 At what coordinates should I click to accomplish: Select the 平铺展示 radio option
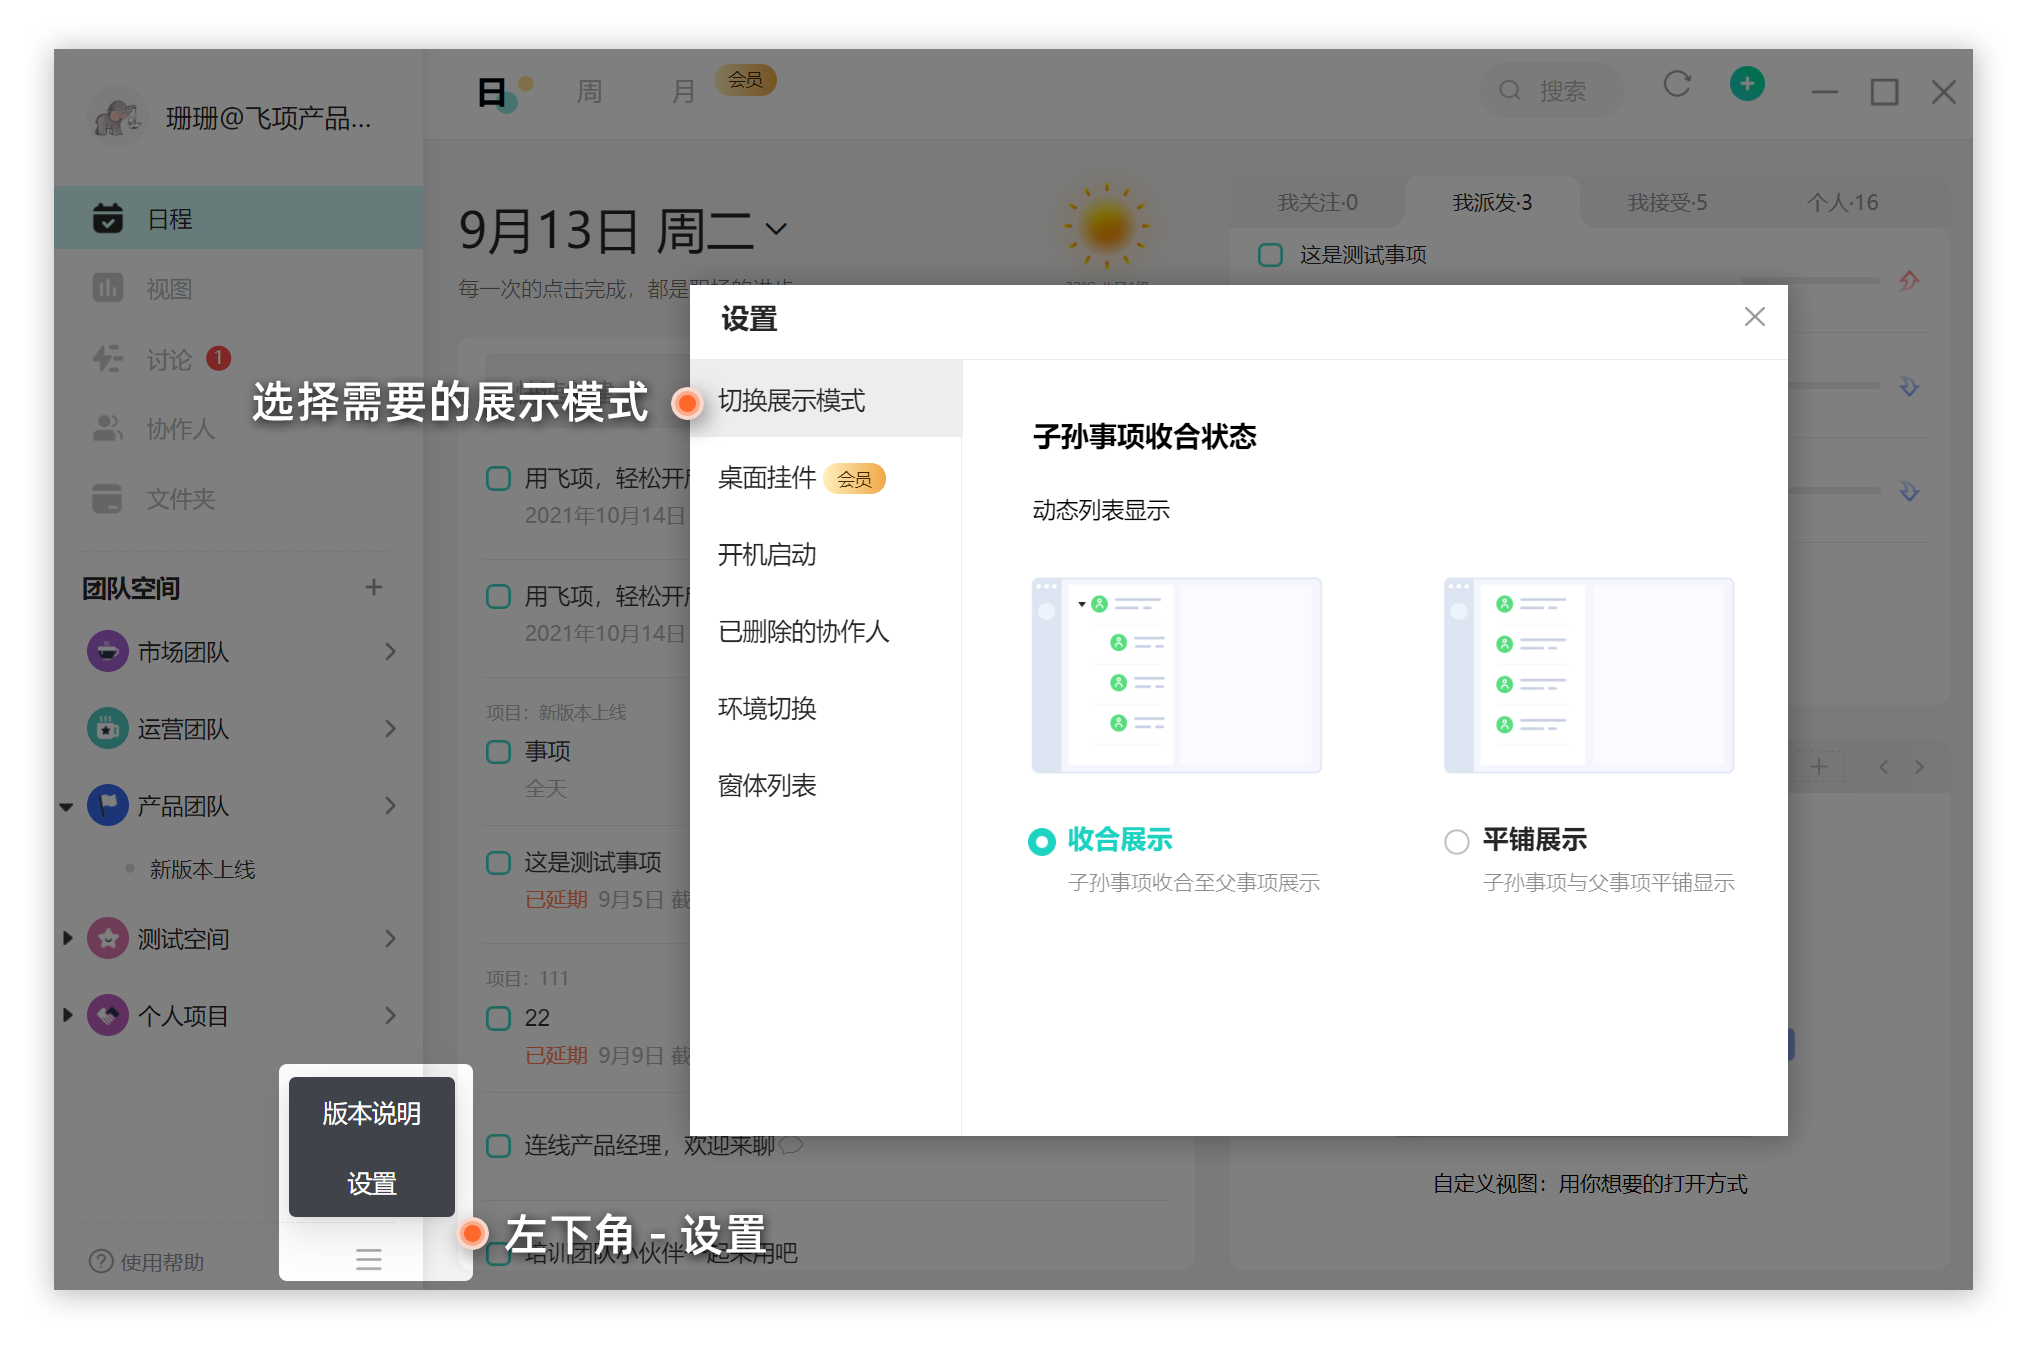[1456, 842]
